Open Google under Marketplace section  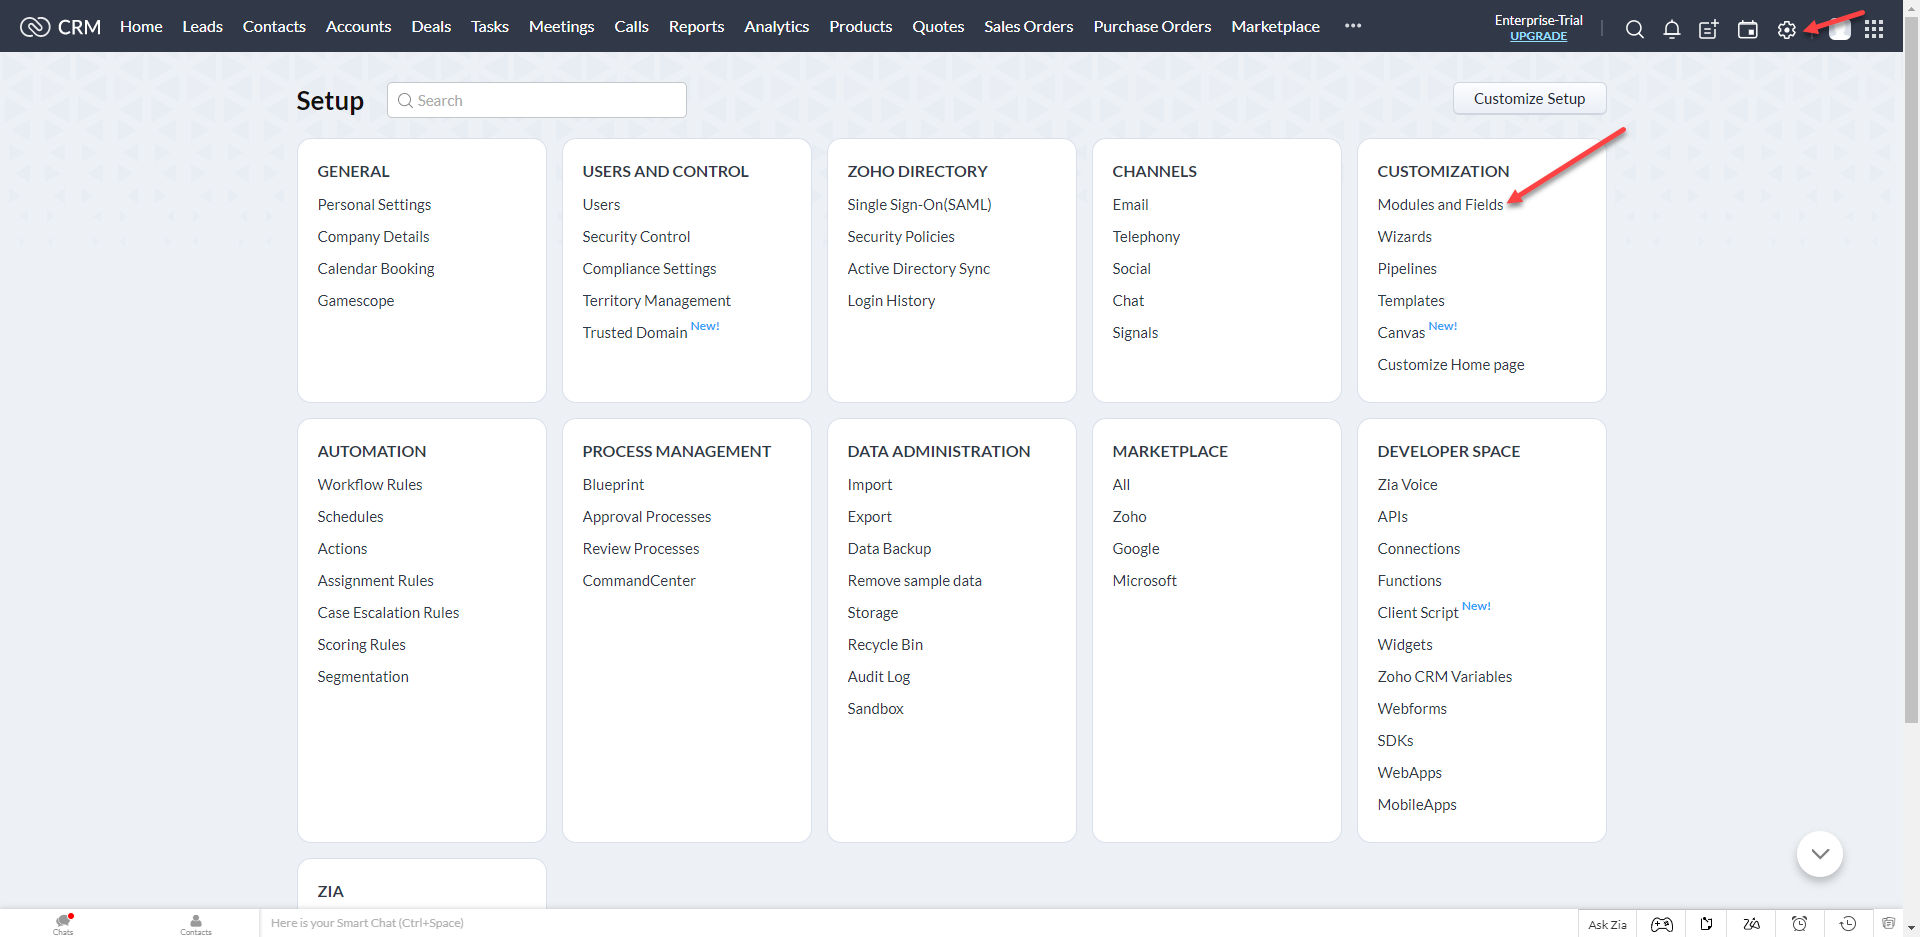1136,548
